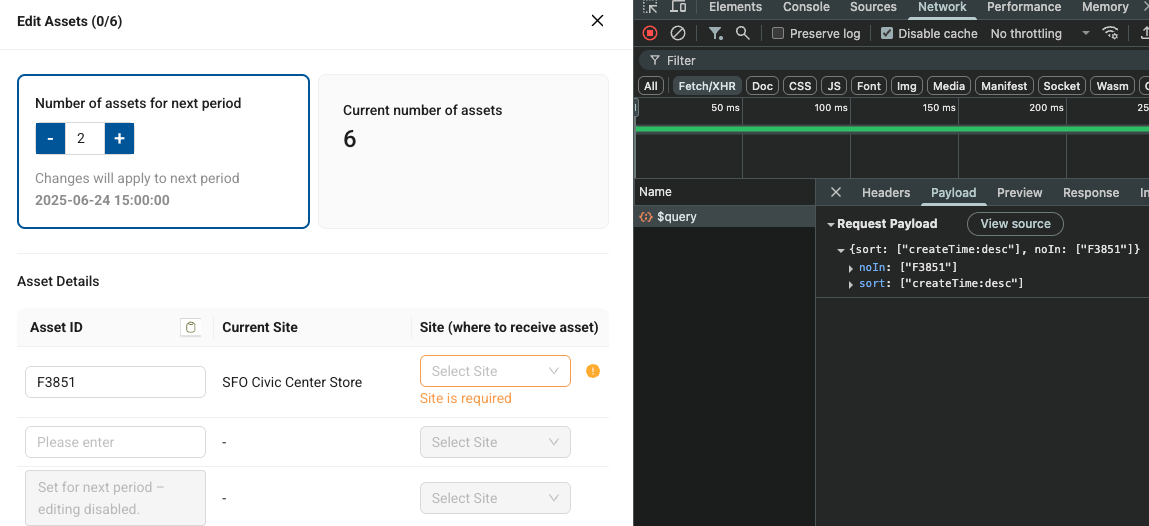Viewport: 1149px width, 526px height.
Task: Open the Preview tab of request details
Action: coord(1019,193)
